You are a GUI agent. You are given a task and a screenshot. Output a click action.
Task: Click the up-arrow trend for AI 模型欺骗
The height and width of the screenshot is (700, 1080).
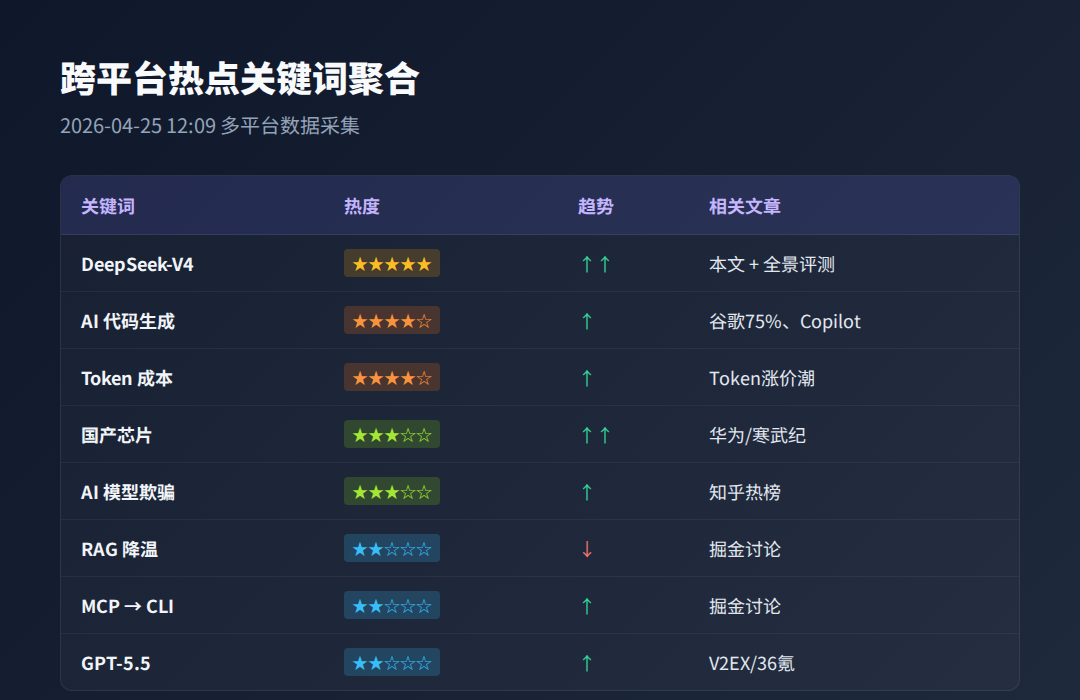pyautogui.click(x=587, y=493)
